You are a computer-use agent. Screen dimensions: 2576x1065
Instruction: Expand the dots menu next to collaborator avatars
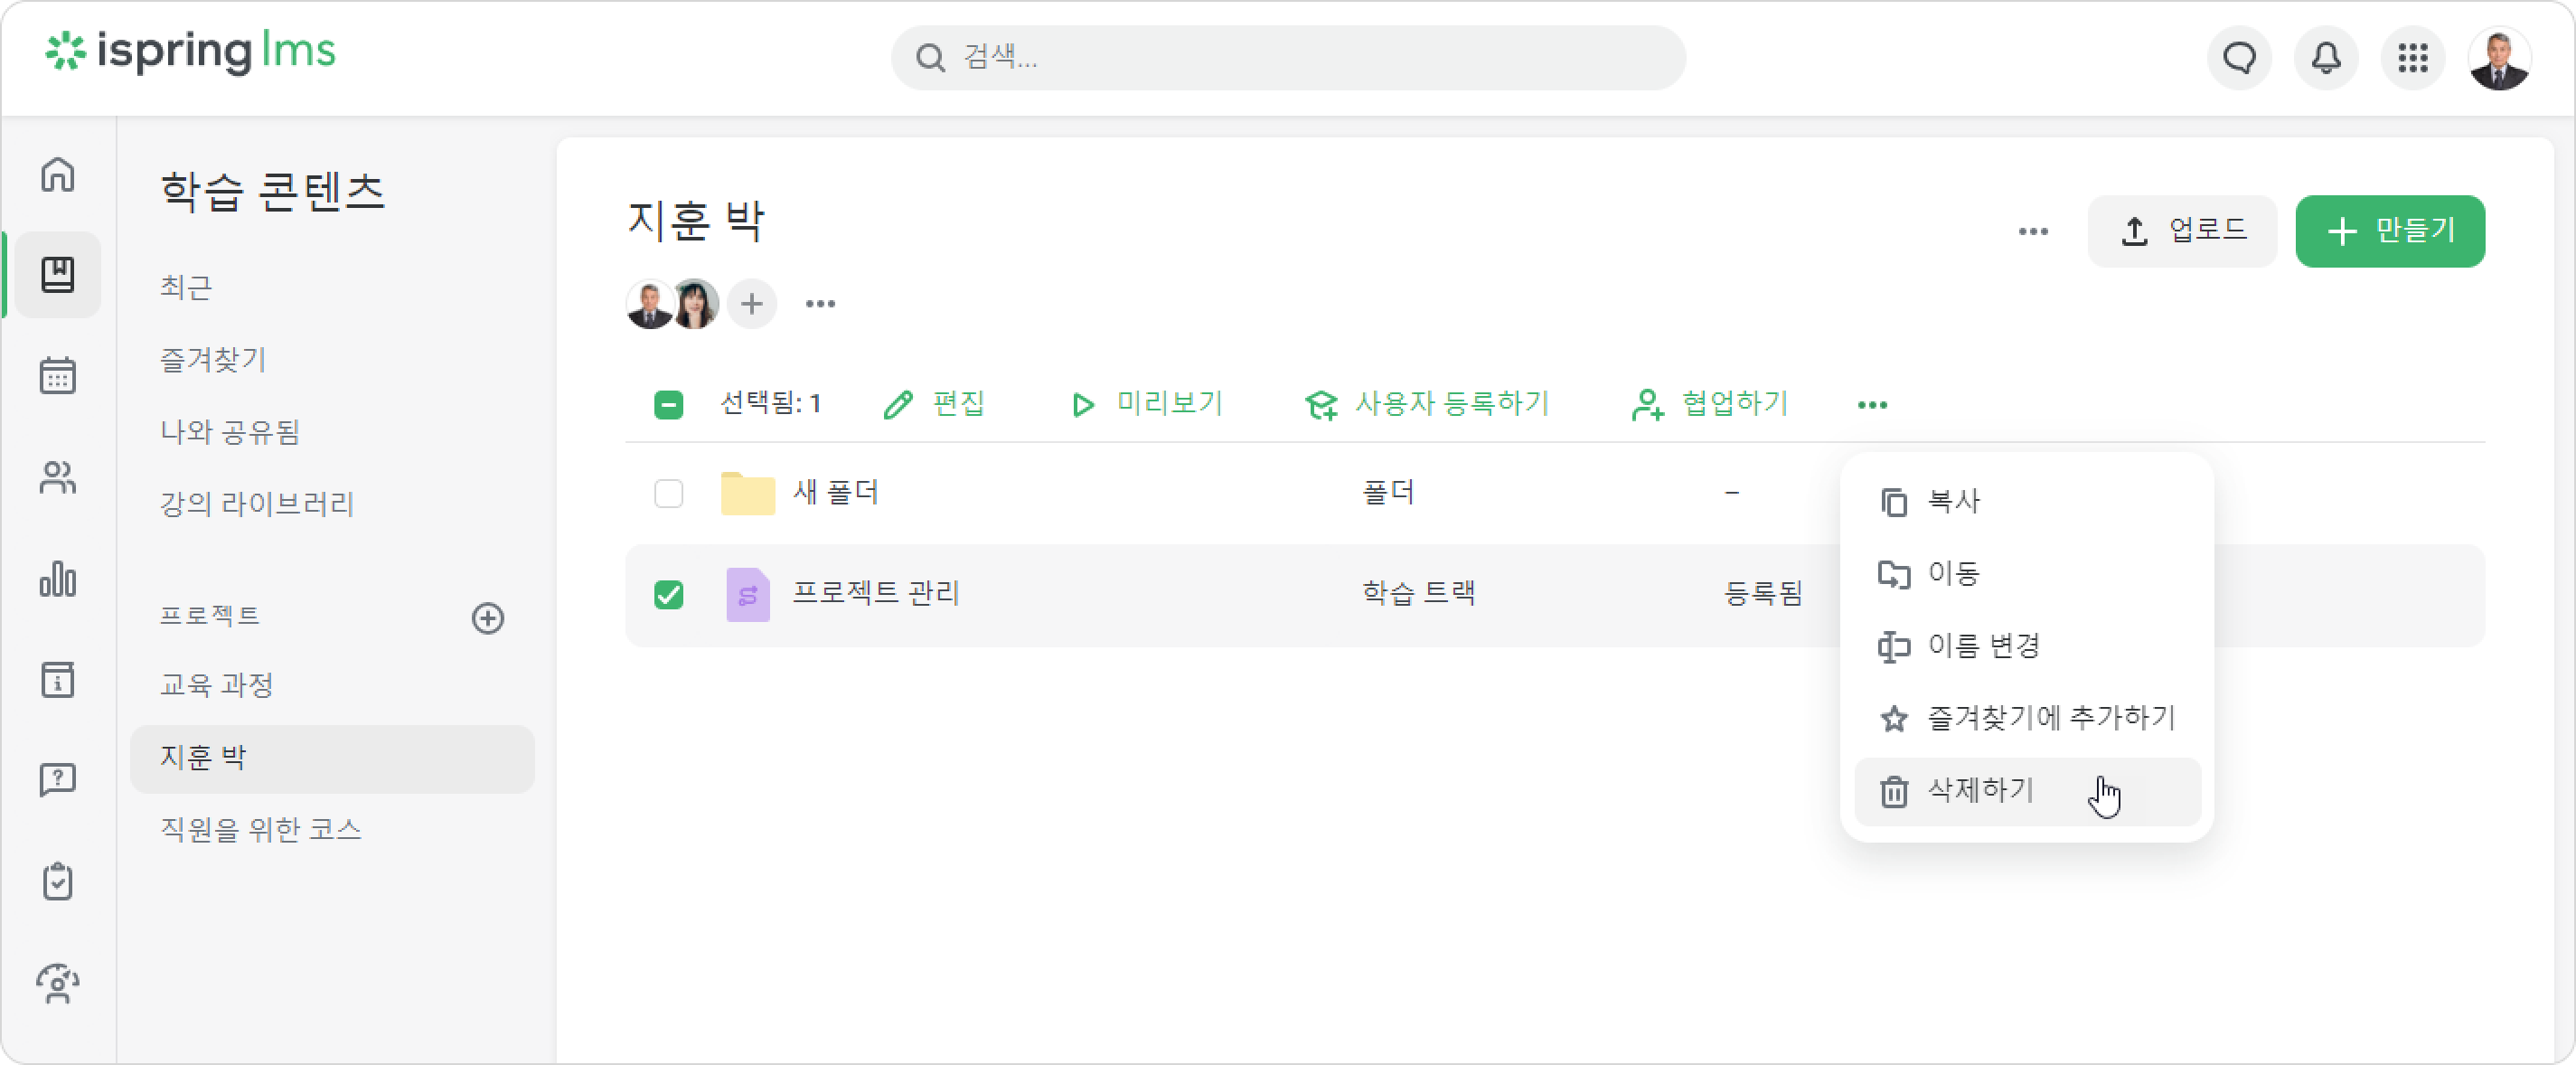click(x=820, y=304)
